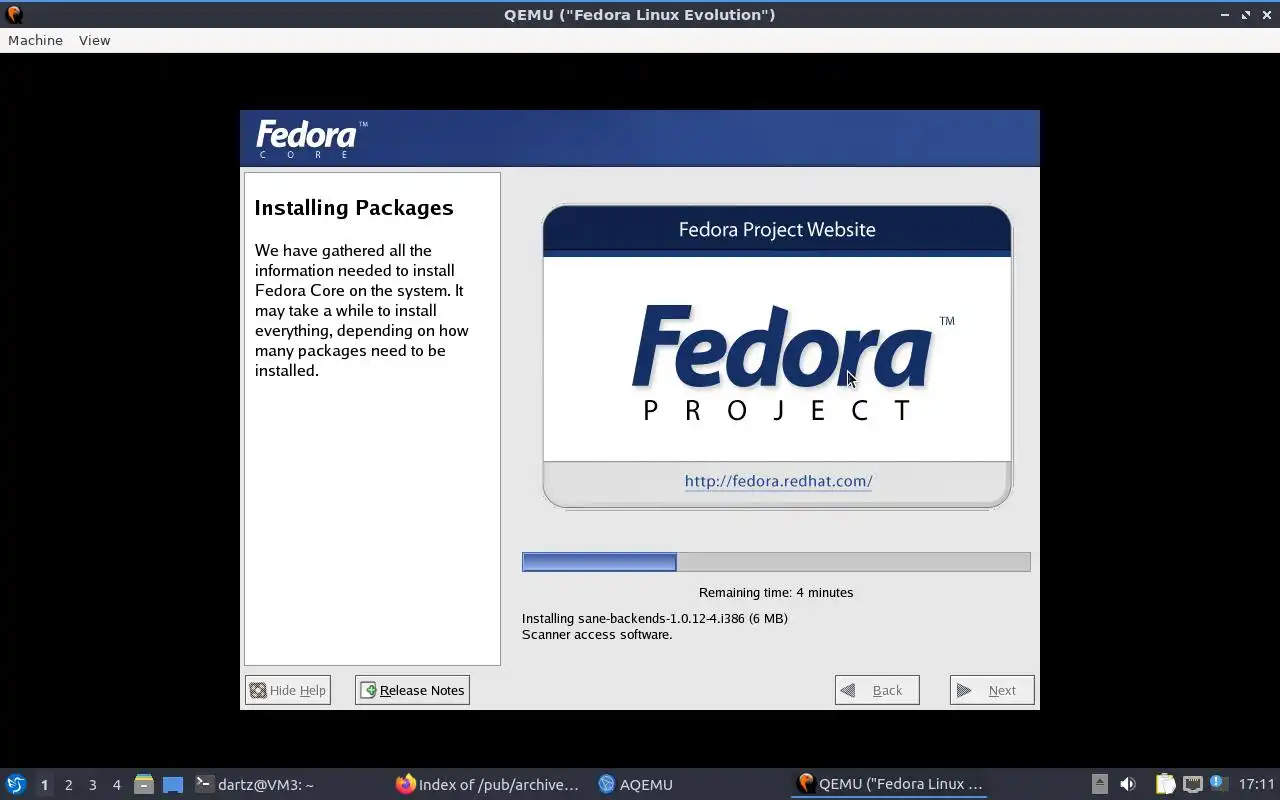
Task: Open the View menu
Action: pyautogui.click(x=94, y=40)
